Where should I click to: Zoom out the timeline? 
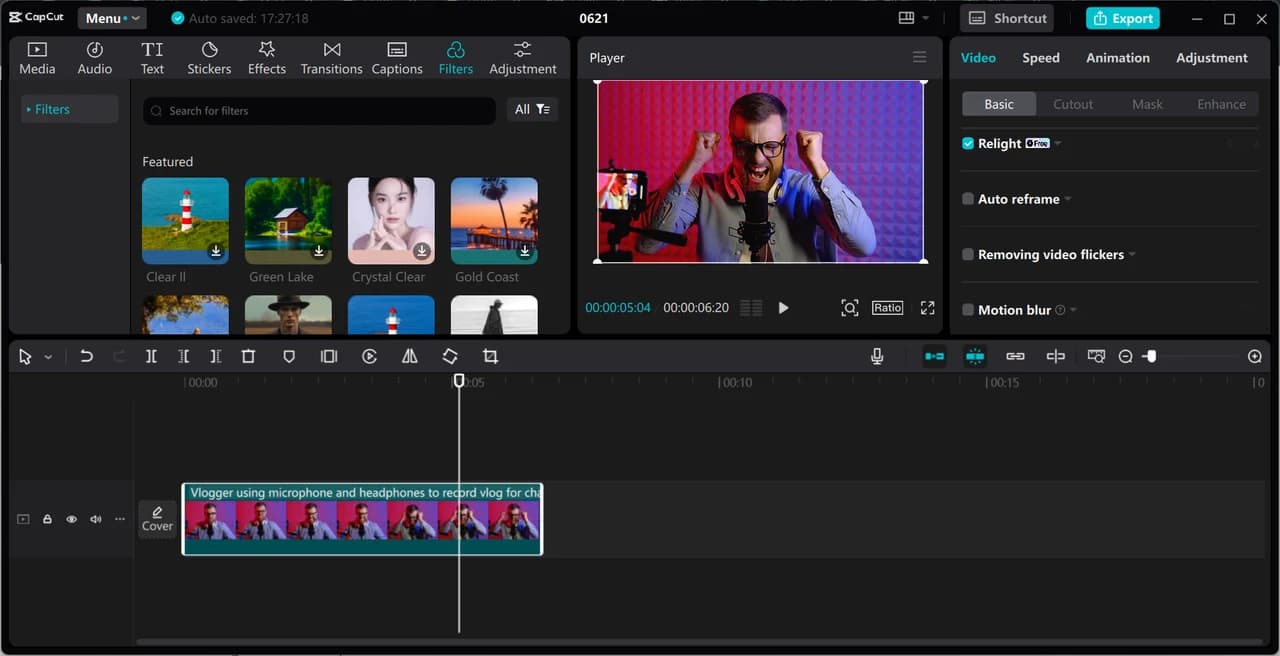(1126, 356)
